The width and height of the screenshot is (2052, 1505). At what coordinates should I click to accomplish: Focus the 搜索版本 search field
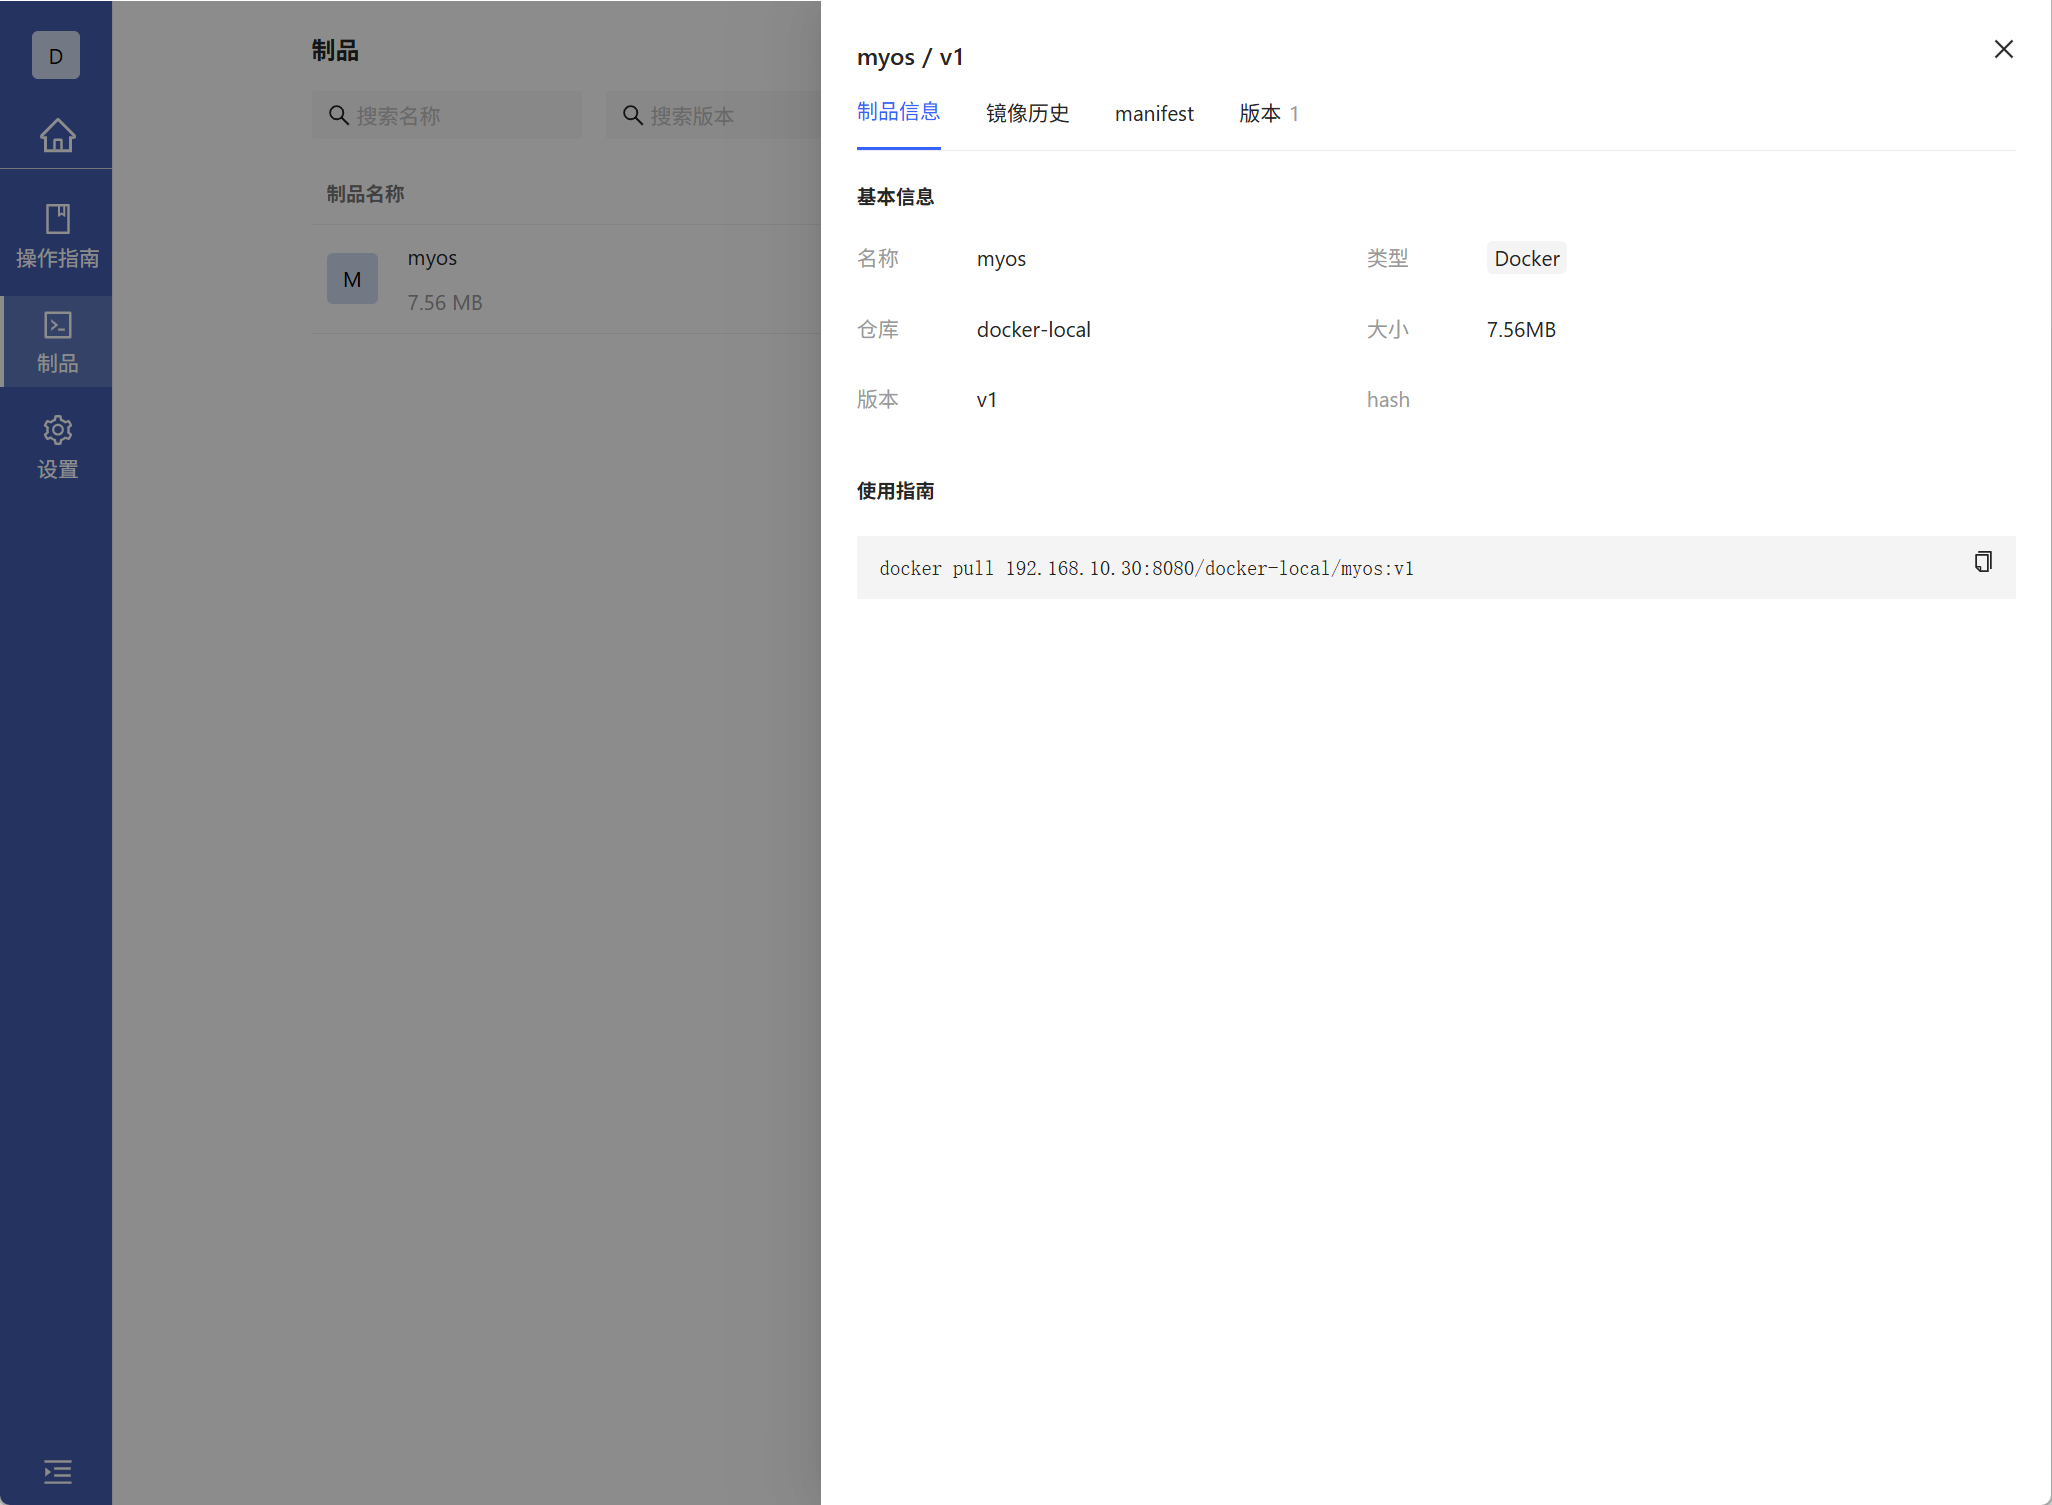point(730,116)
